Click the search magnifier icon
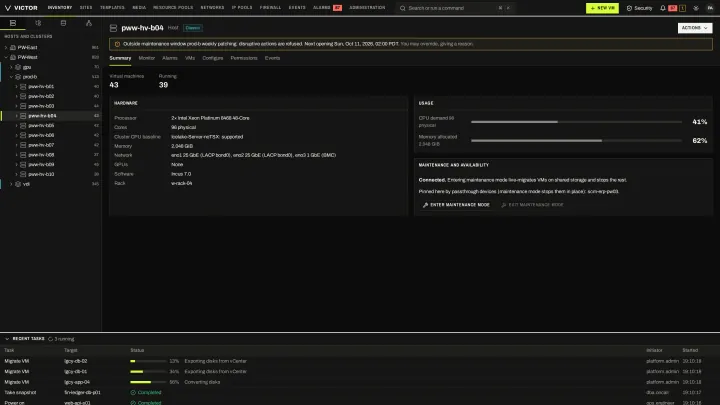The image size is (720, 405). (403, 8)
